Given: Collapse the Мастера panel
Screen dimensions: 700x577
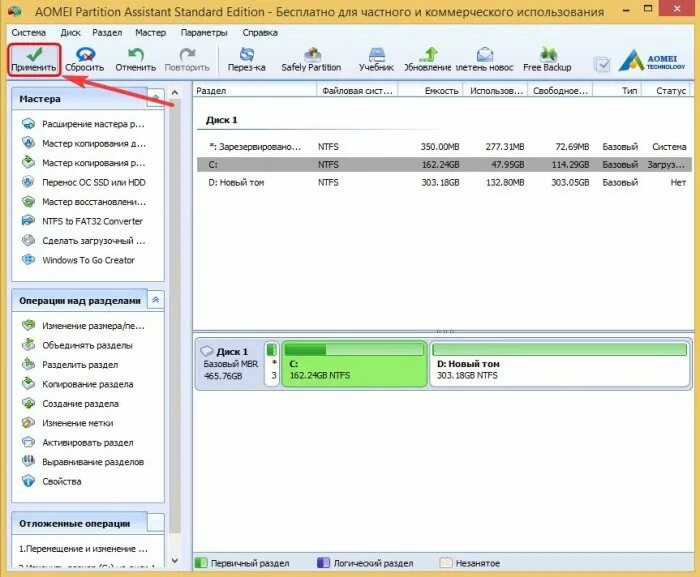Looking at the screenshot, I should pyautogui.click(x=156, y=97).
